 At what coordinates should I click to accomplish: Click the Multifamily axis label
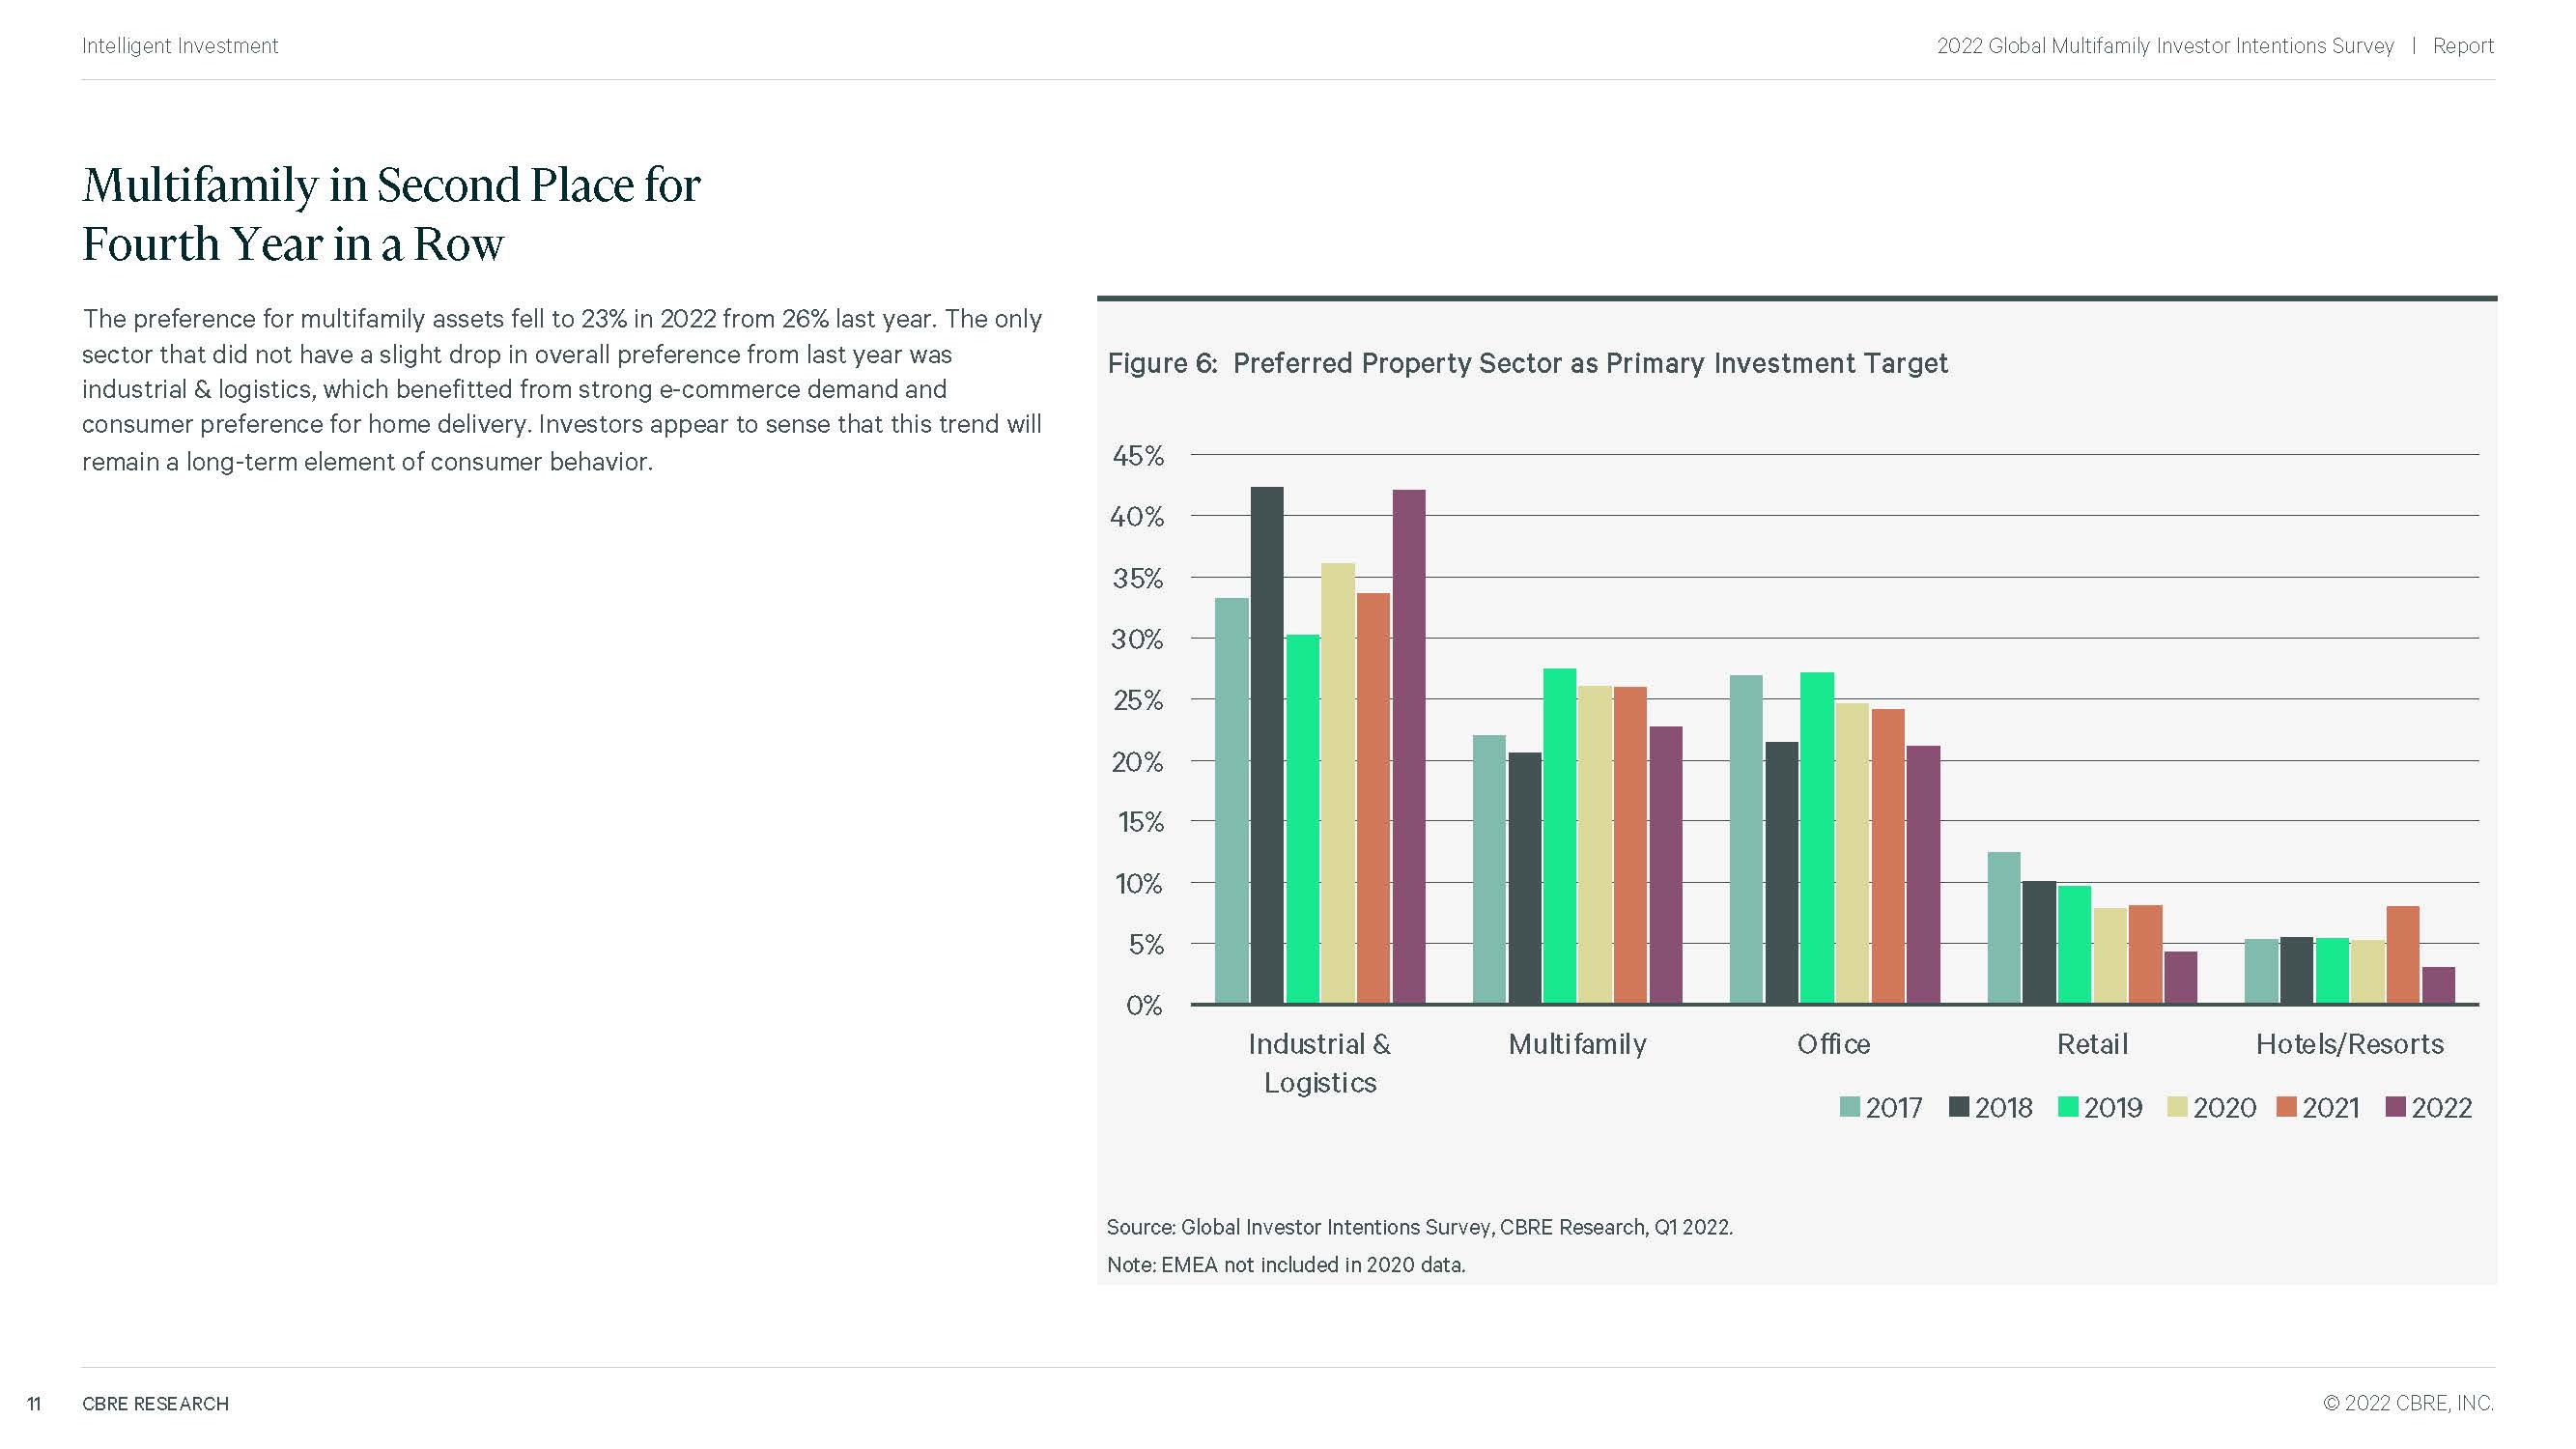point(1577,1044)
